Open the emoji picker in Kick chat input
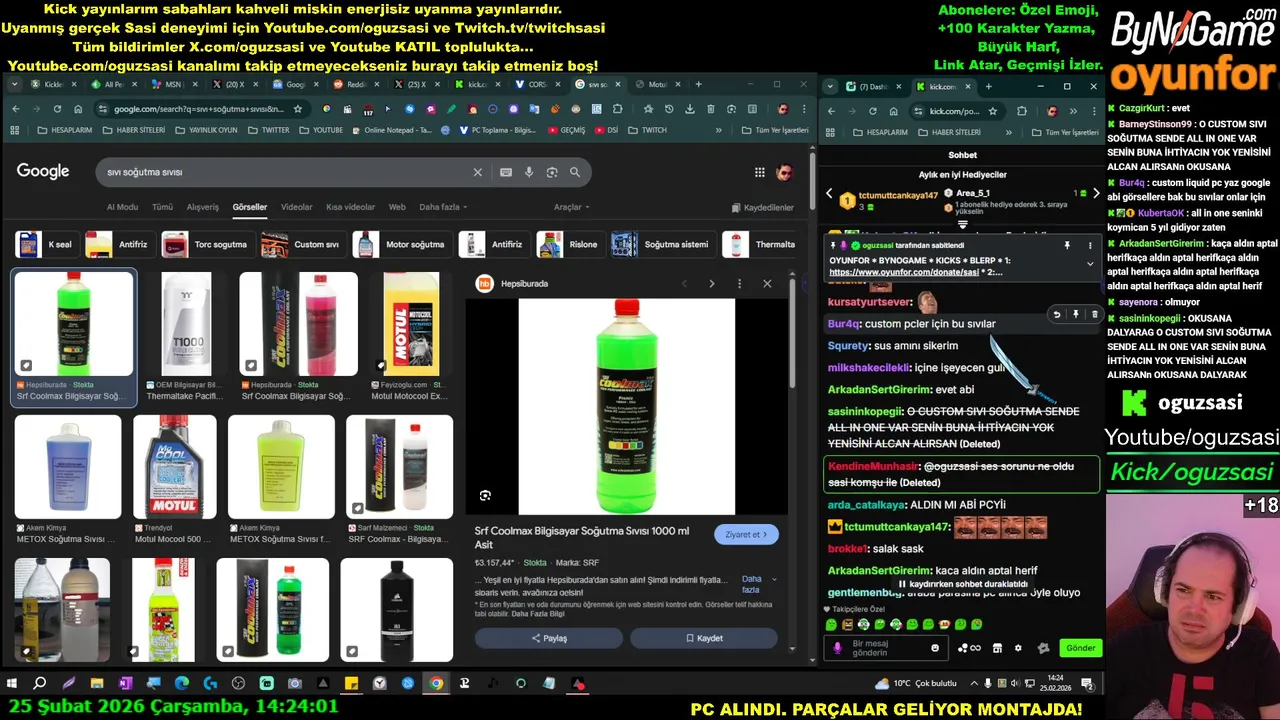Image resolution: width=1280 pixels, height=720 pixels. coord(935,648)
